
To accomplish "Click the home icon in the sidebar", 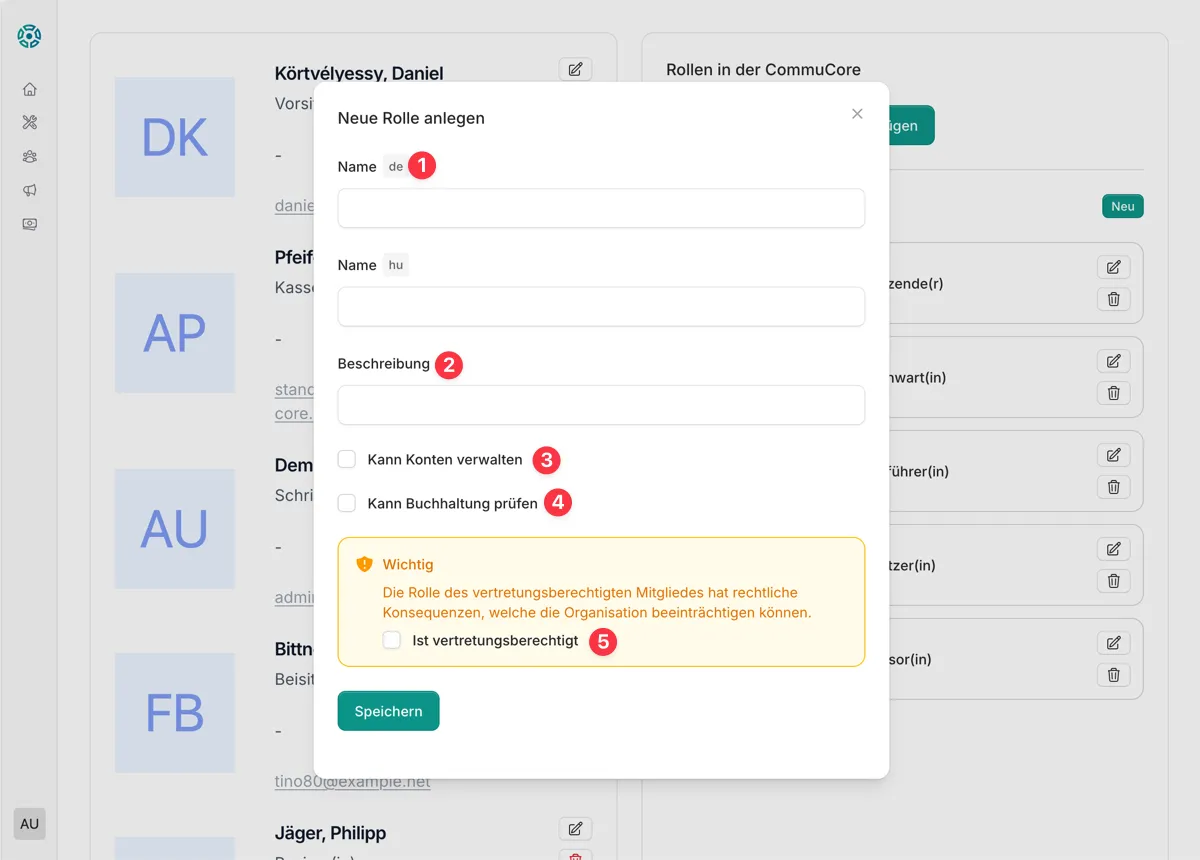I will [x=29, y=89].
